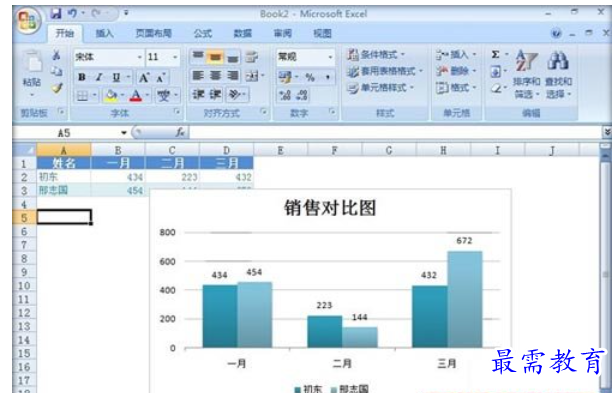Click the 粘贴 paste button
The width and height of the screenshot is (613, 393).
(x=32, y=73)
